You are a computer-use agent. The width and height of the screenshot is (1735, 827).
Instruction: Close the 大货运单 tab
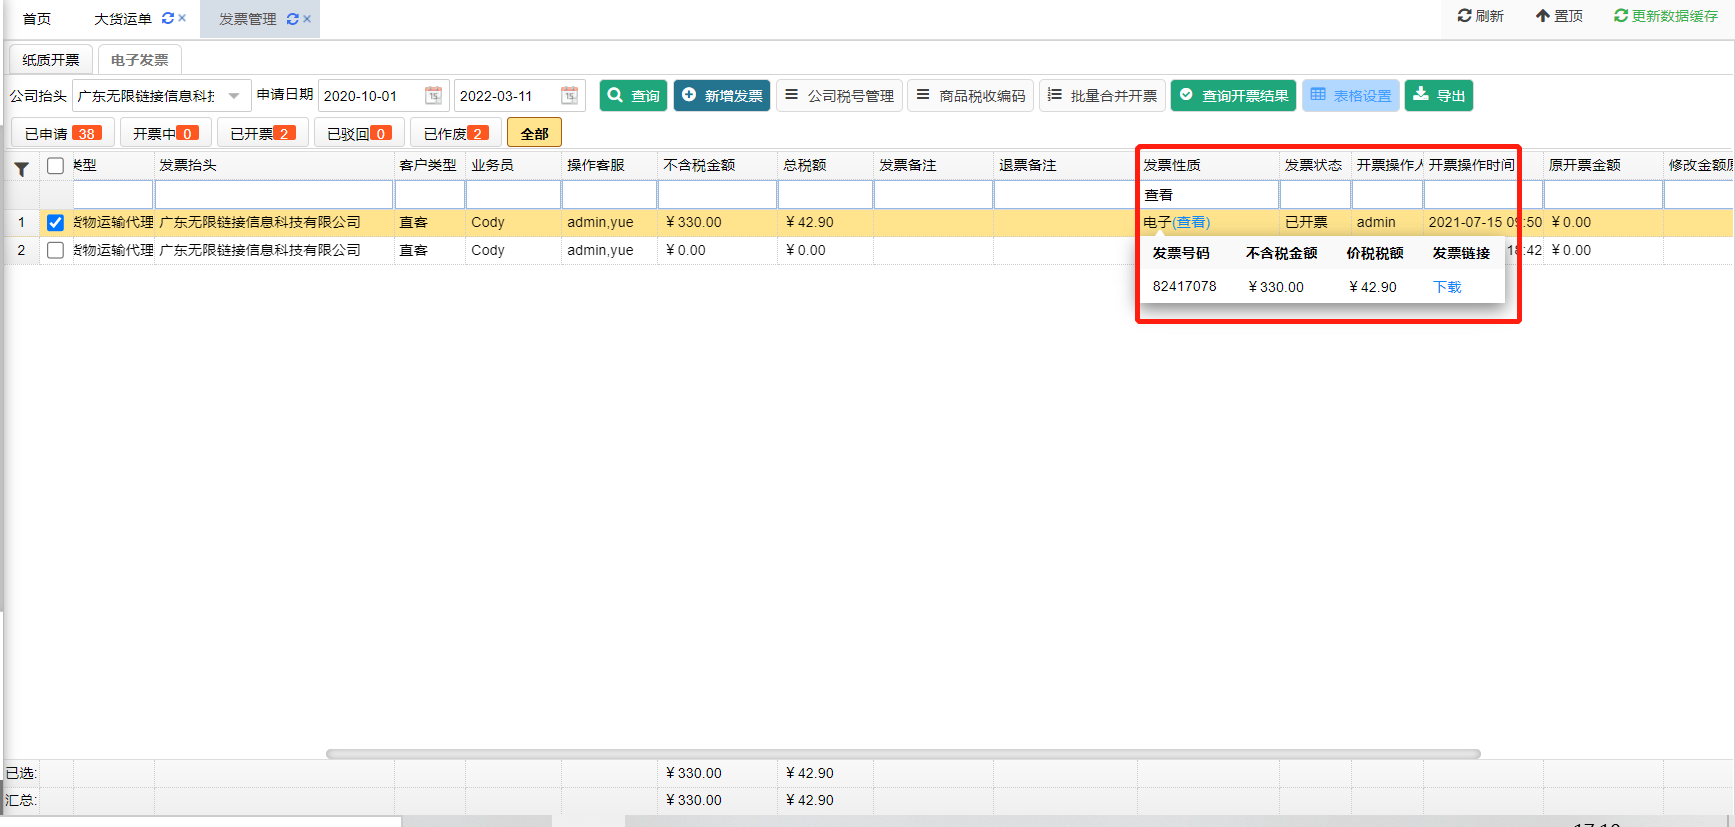click(x=182, y=18)
